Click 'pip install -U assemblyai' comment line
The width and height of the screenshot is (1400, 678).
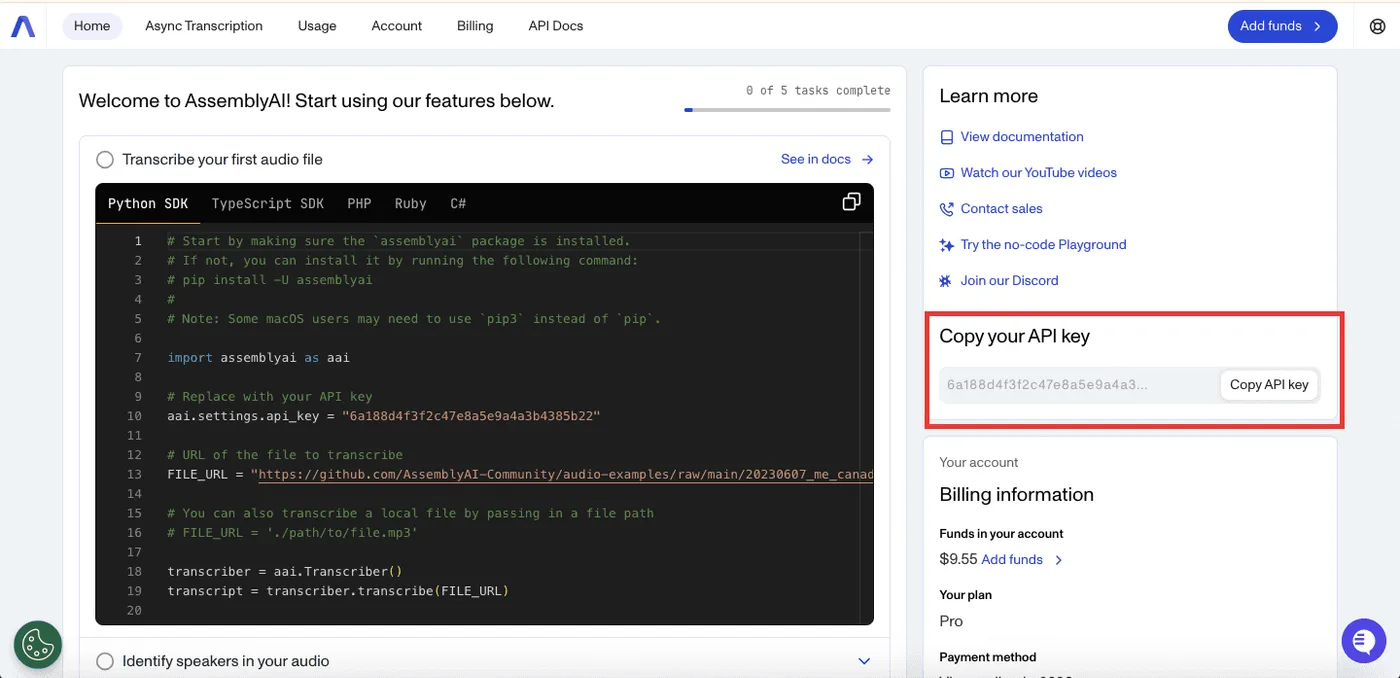[x=270, y=280]
